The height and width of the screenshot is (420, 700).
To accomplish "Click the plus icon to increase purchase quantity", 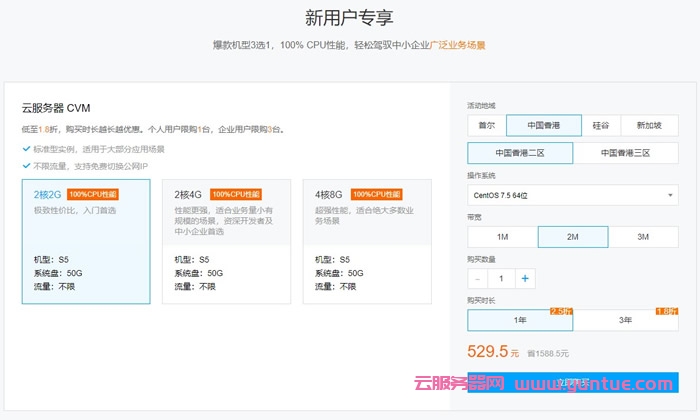I will (525, 278).
